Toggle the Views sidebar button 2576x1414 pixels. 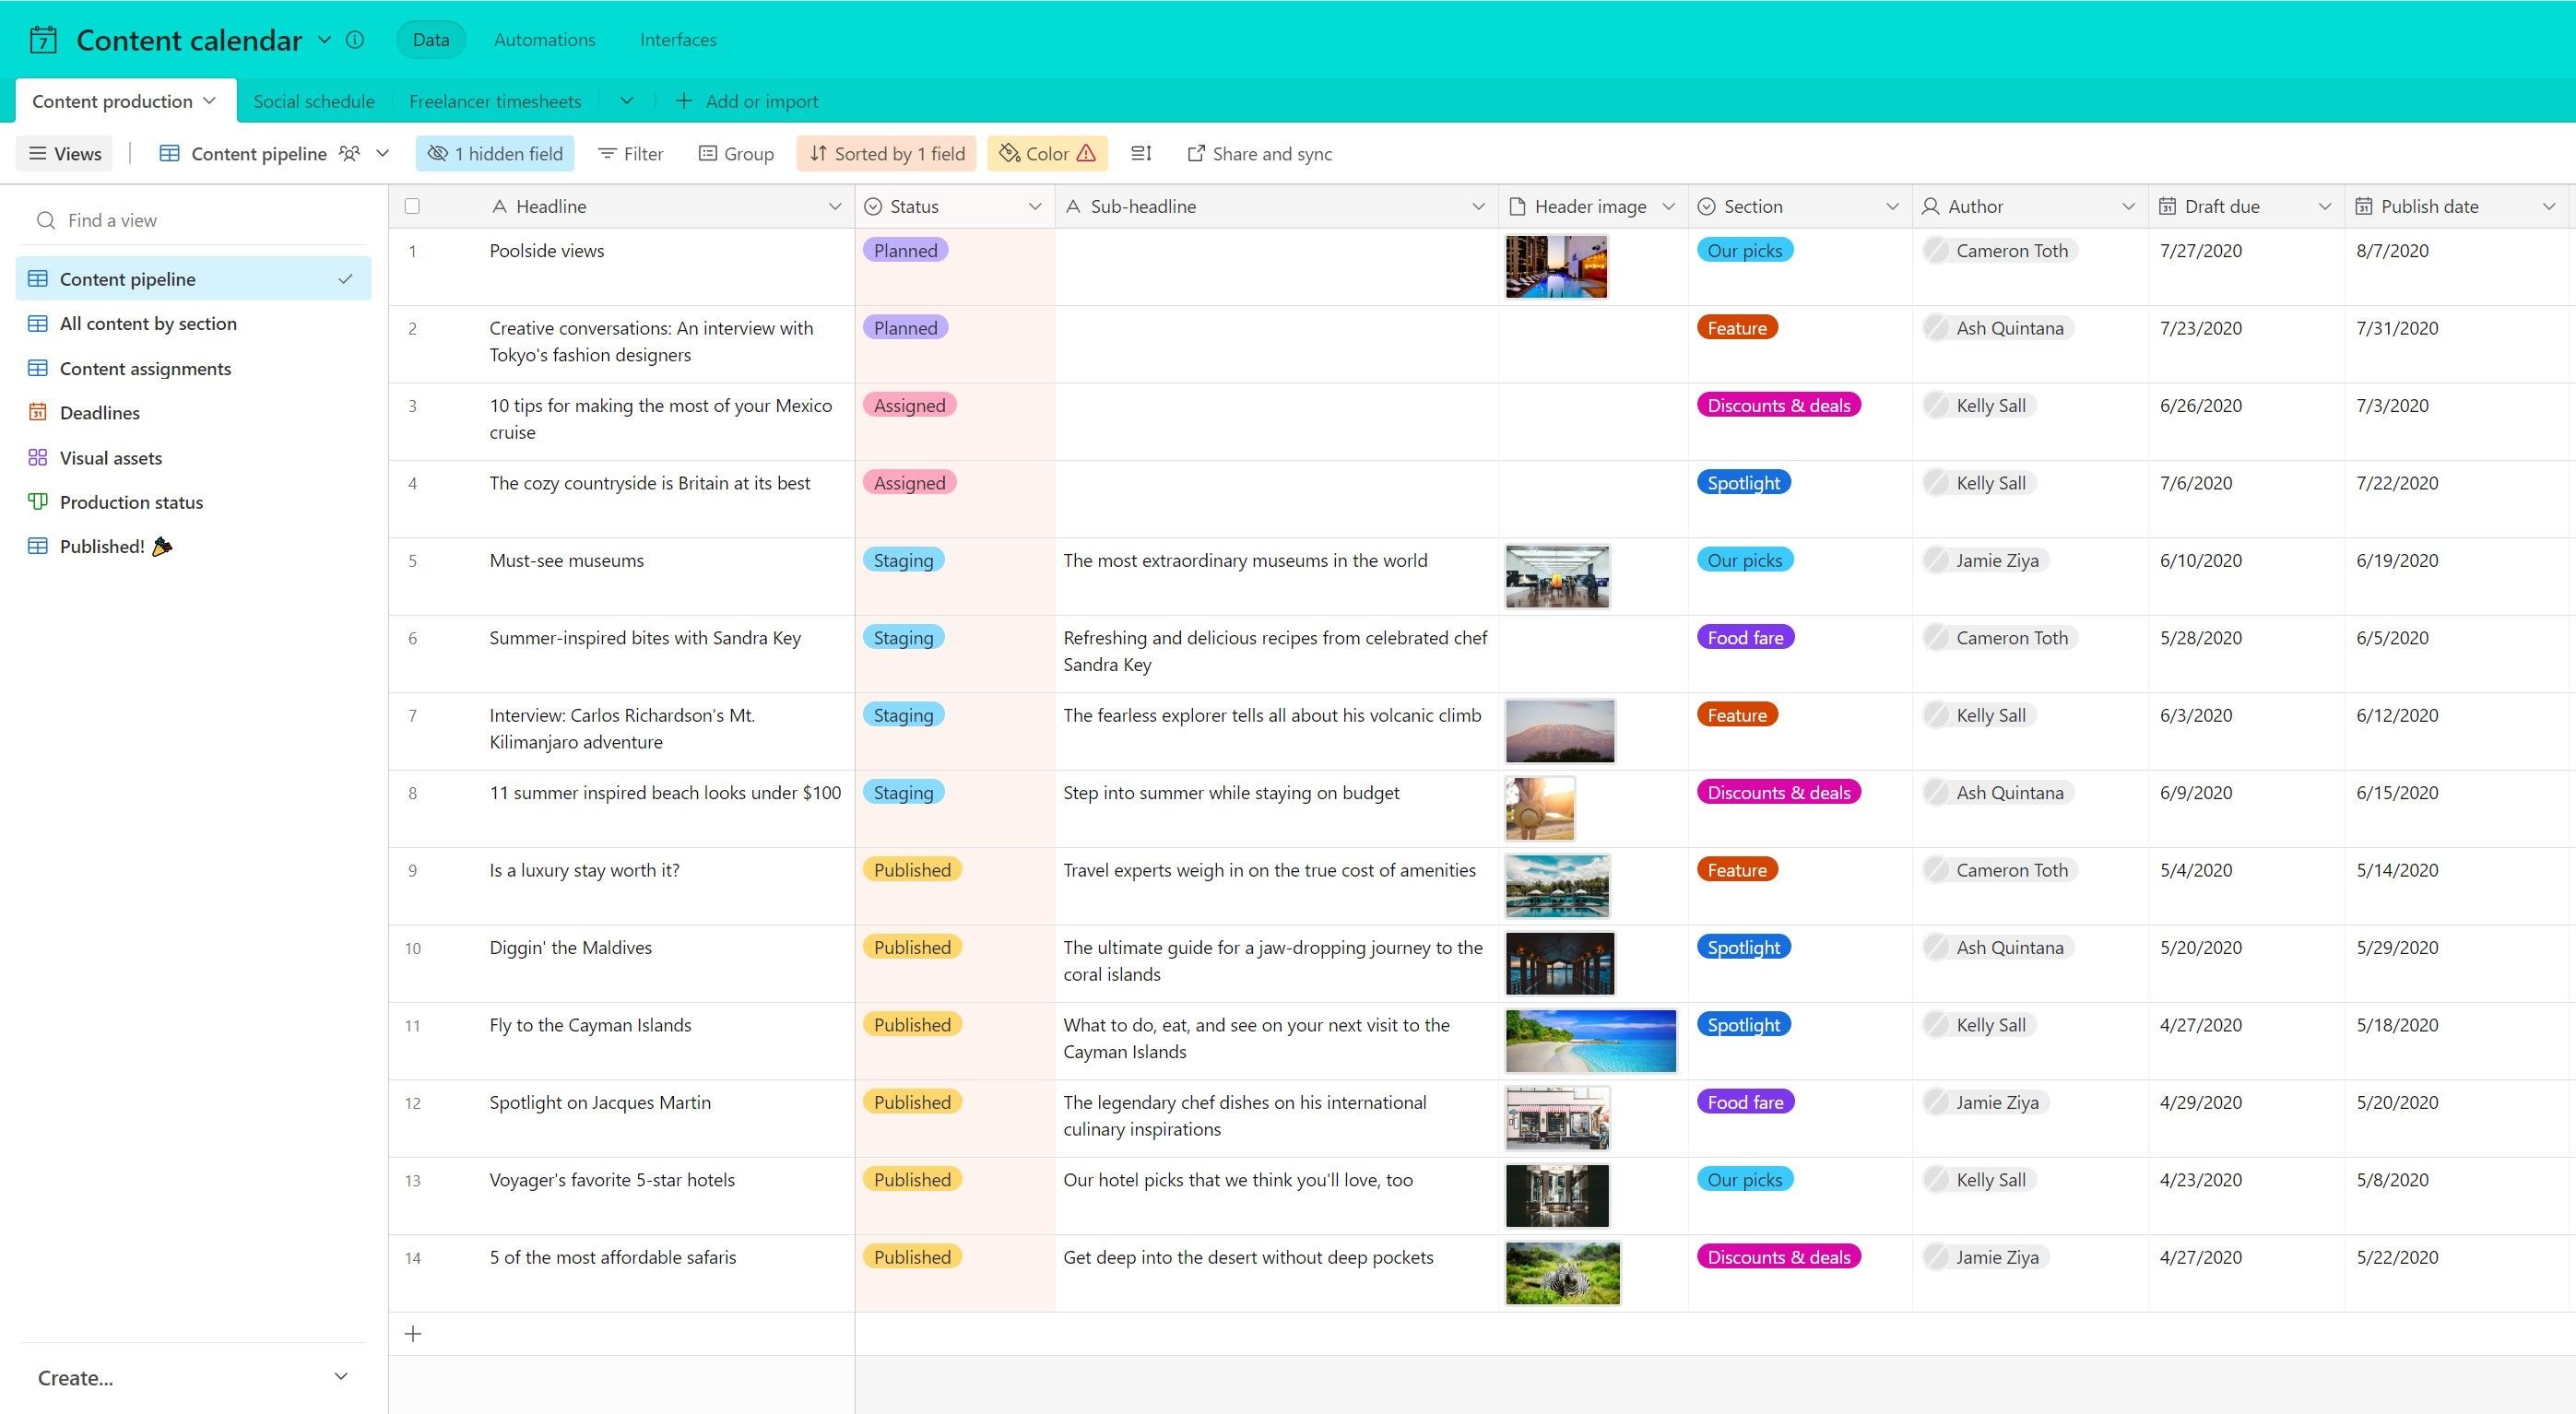coord(65,153)
